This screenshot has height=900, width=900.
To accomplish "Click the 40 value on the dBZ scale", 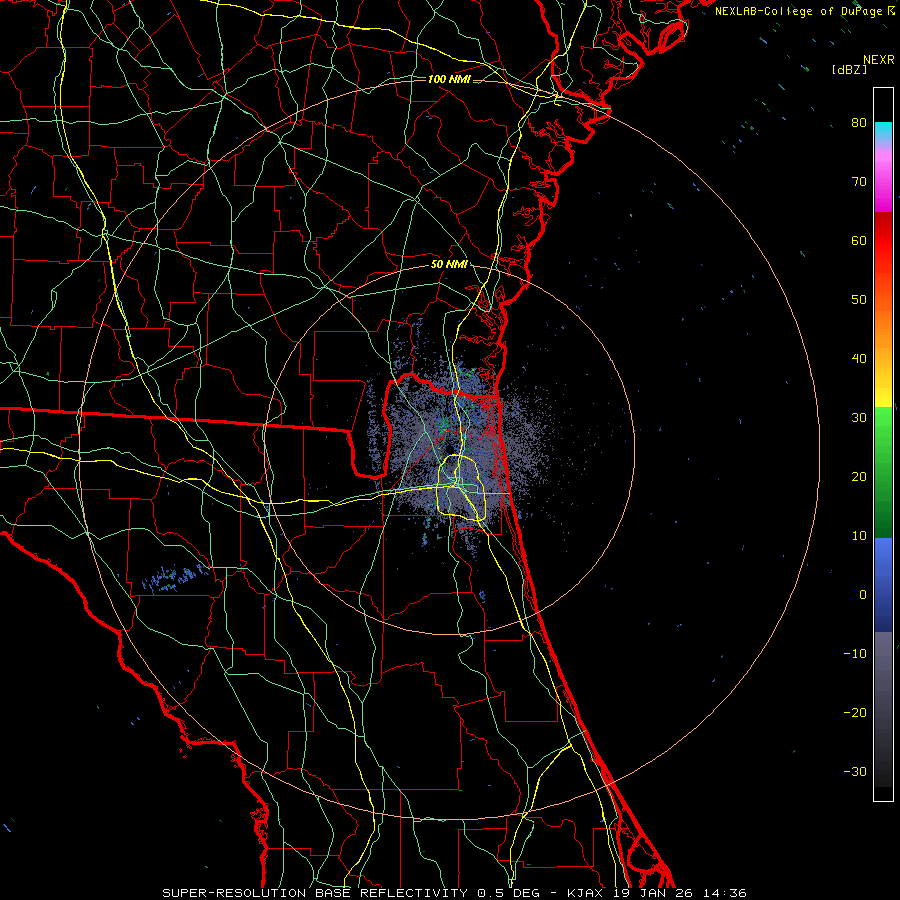I will coord(859,359).
